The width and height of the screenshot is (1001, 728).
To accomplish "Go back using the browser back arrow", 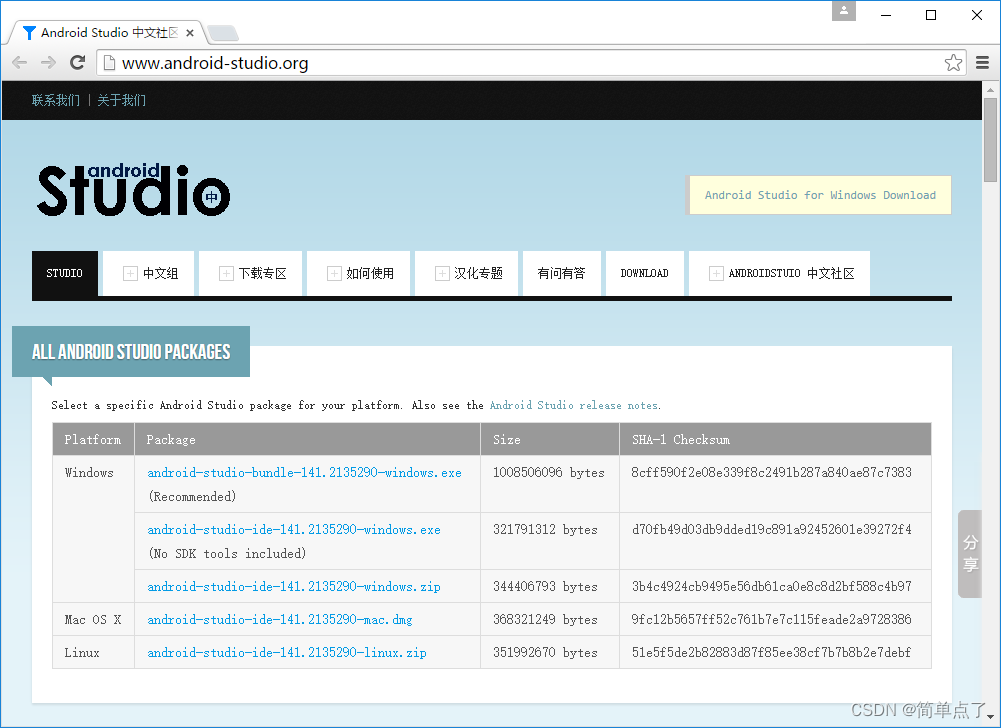I will 20,63.
